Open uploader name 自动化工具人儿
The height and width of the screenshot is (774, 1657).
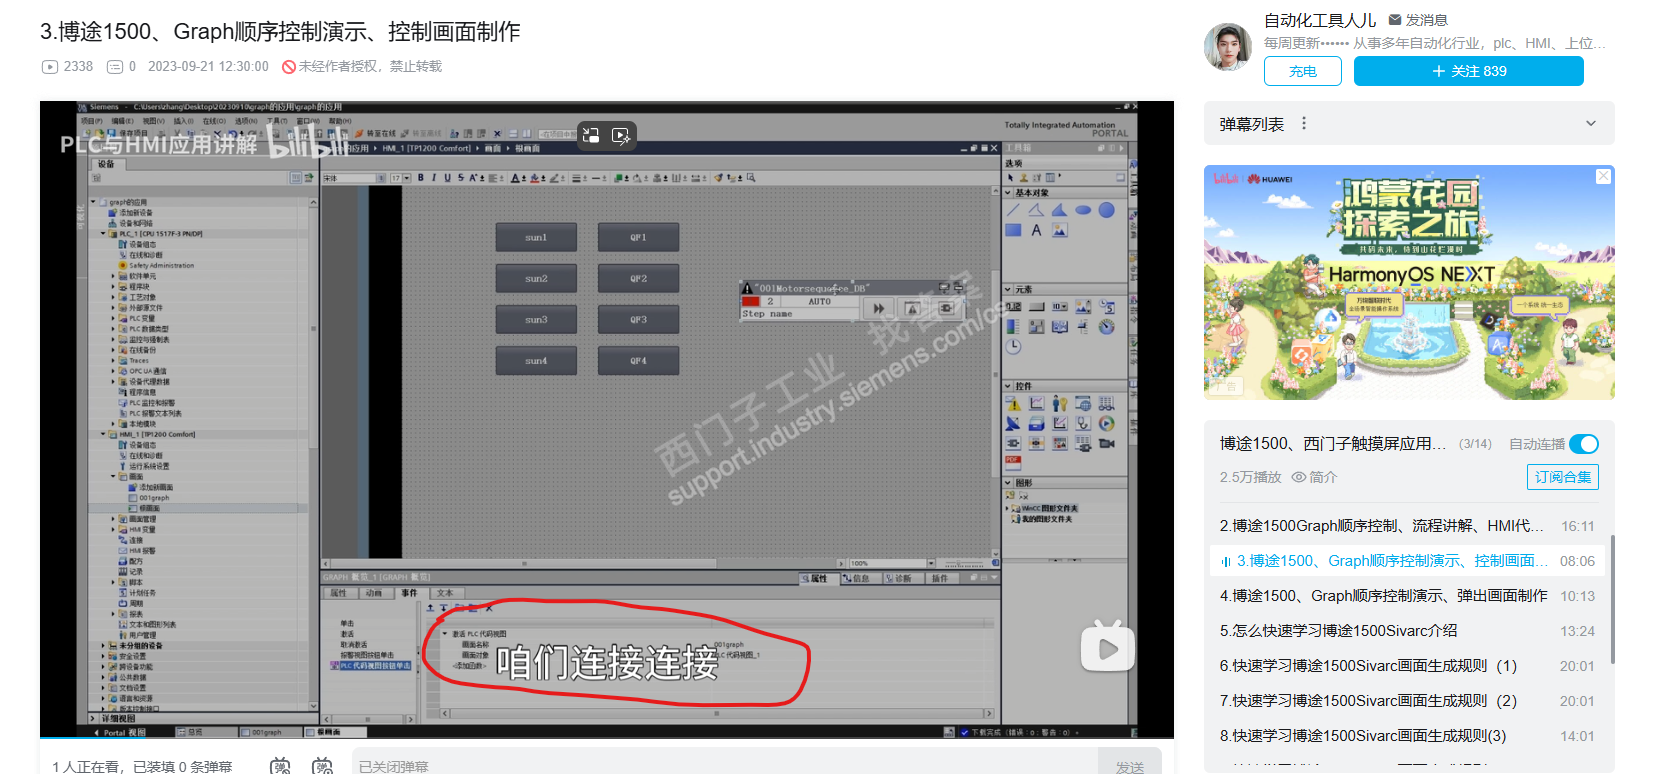click(1320, 20)
